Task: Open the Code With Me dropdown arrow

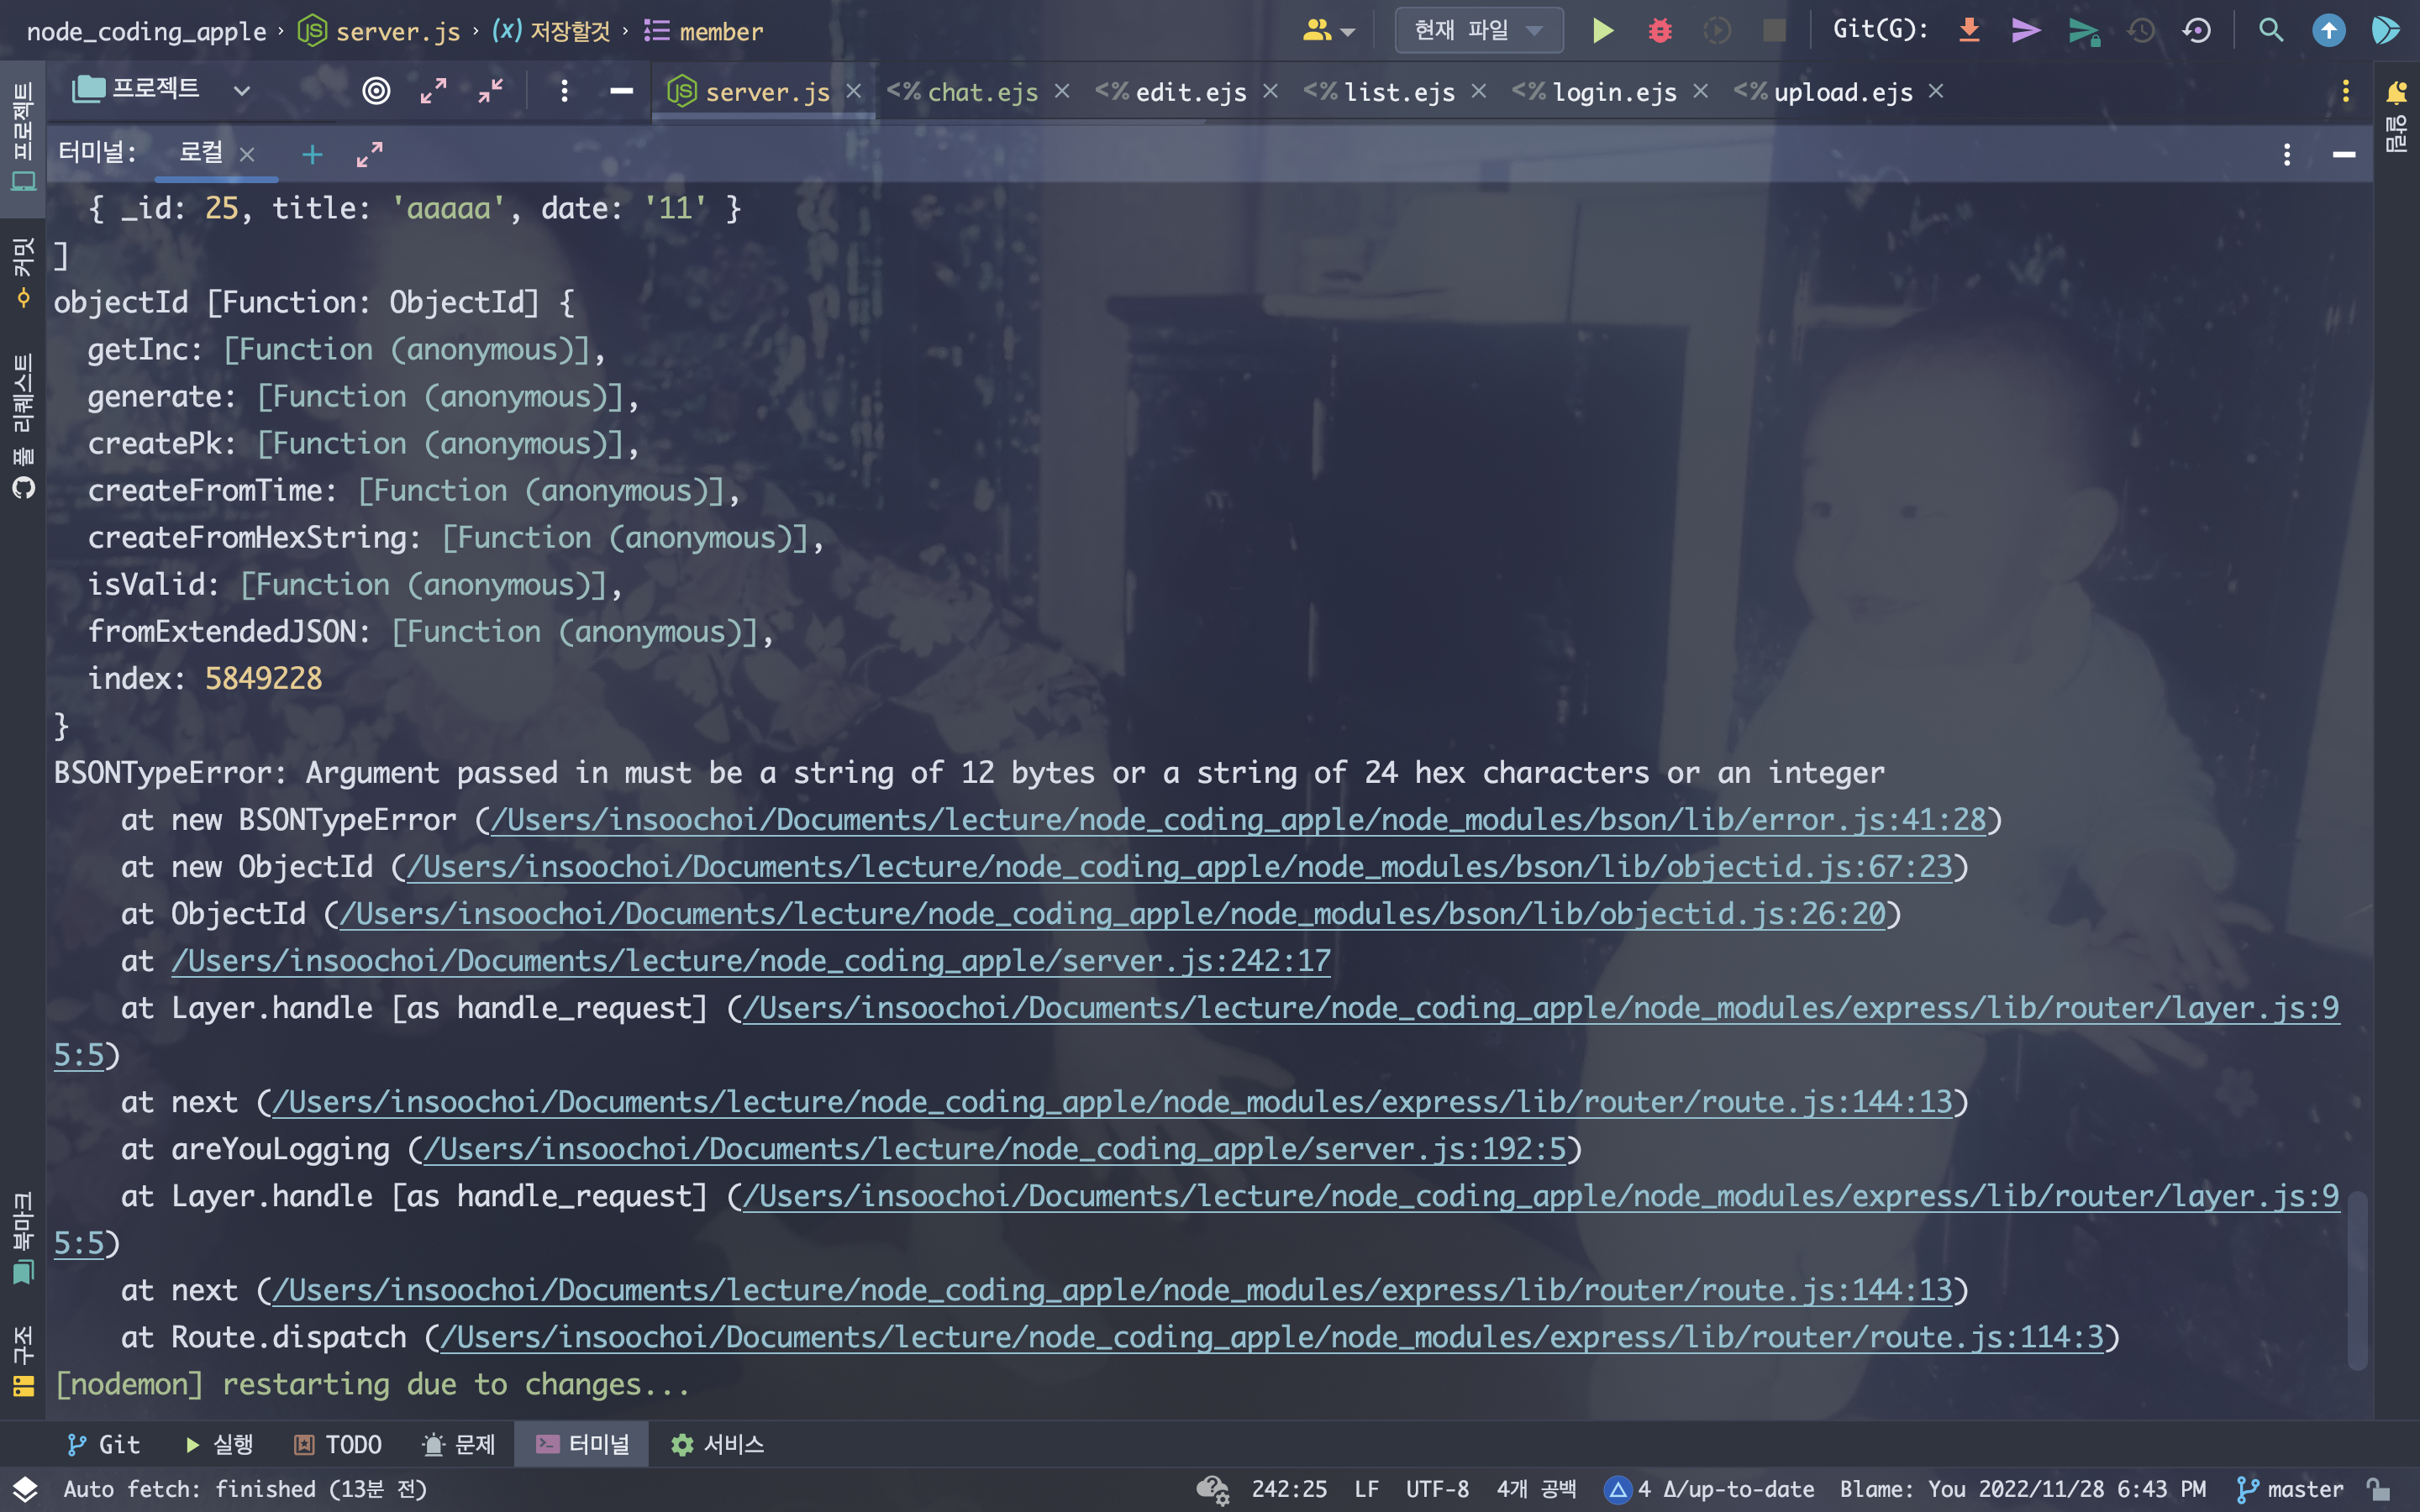Action: [1348, 33]
